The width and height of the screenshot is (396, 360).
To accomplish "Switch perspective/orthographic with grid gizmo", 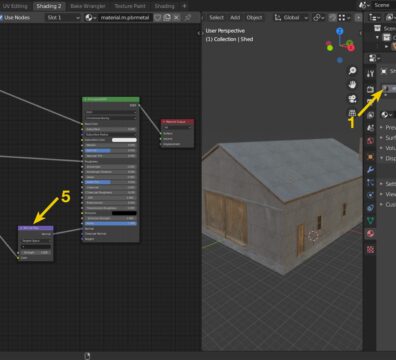I will click(x=352, y=113).
